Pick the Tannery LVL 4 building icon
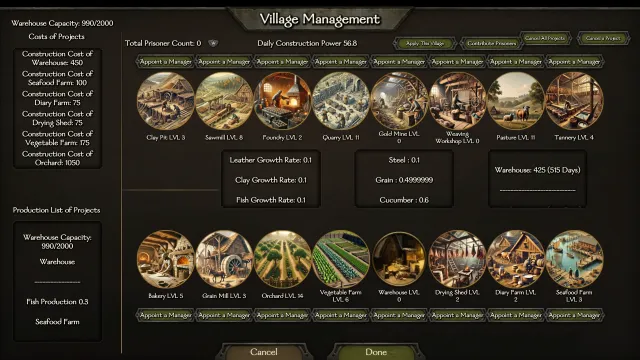This screenshot has width=640, height=360. (x=574, y=101)
